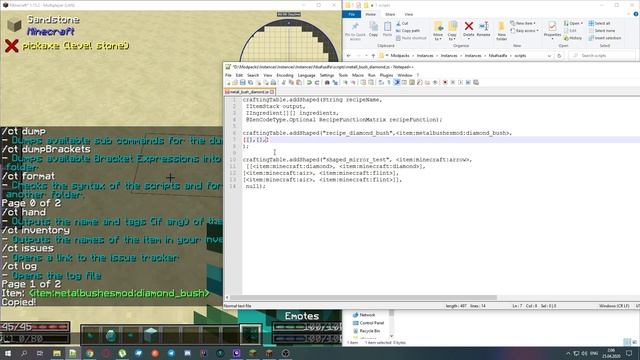Open the Easy access dropdown in Explorer

pos(524,31)
